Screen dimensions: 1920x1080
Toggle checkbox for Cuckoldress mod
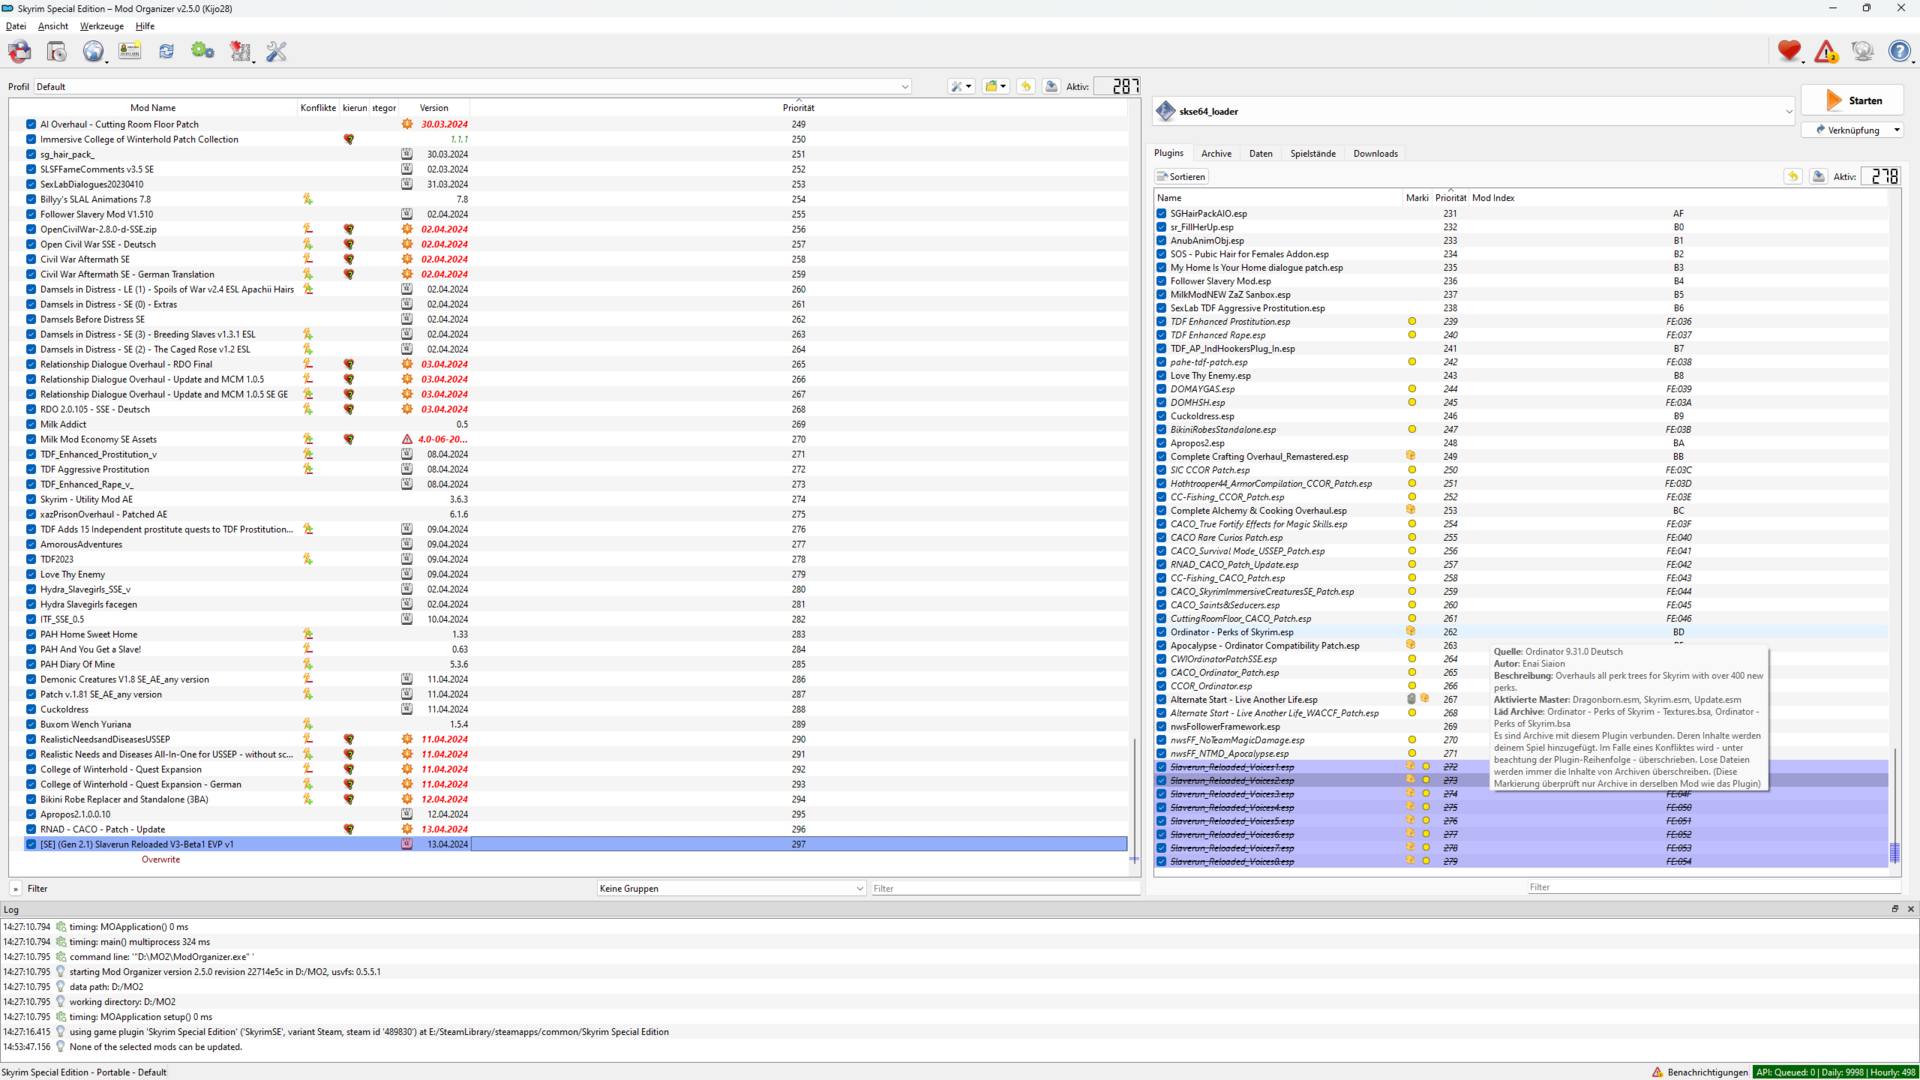point(31,710)
